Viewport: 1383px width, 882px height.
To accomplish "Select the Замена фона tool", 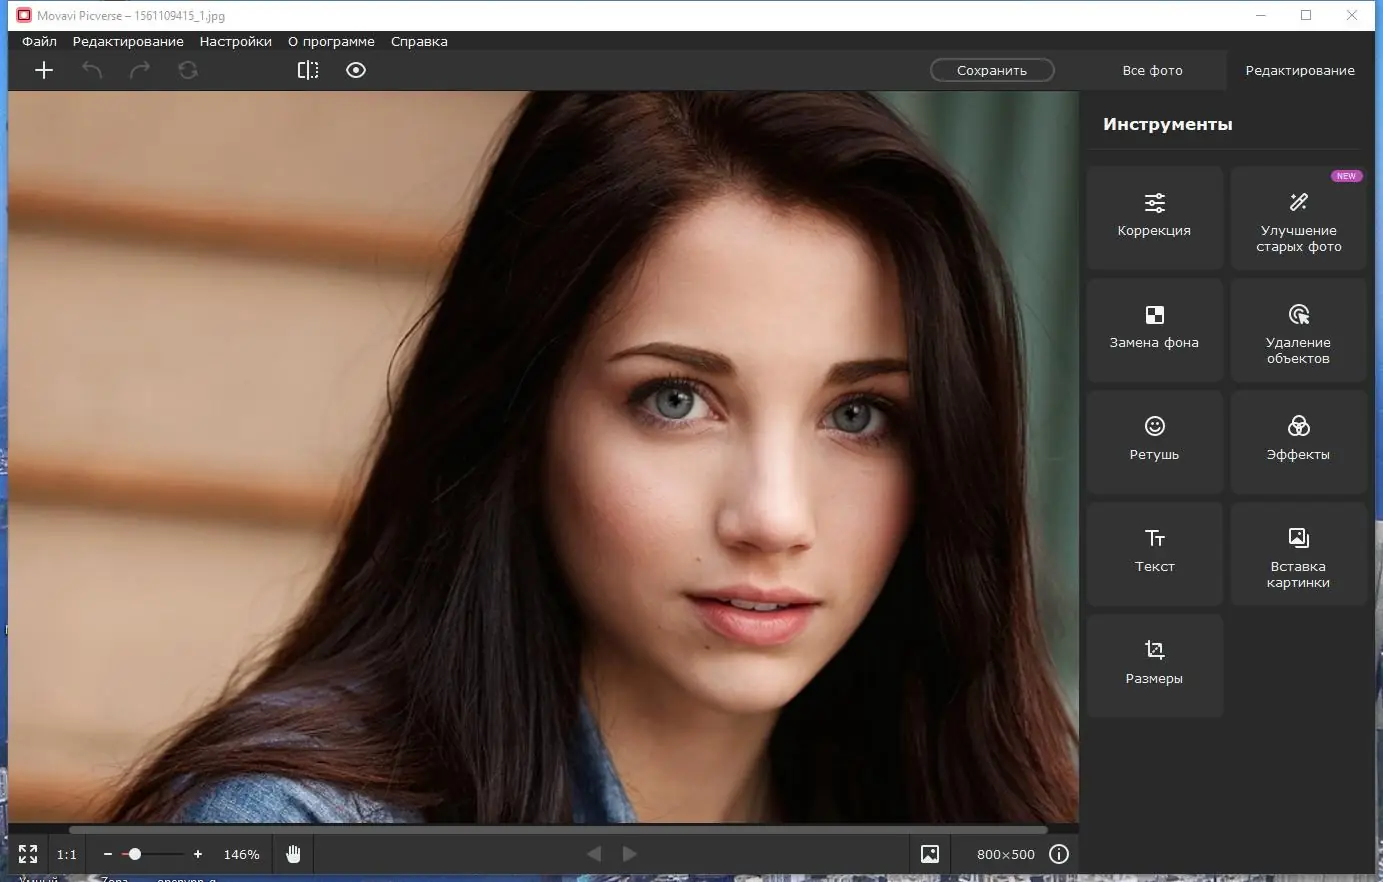I will (x=1154, y=329).
